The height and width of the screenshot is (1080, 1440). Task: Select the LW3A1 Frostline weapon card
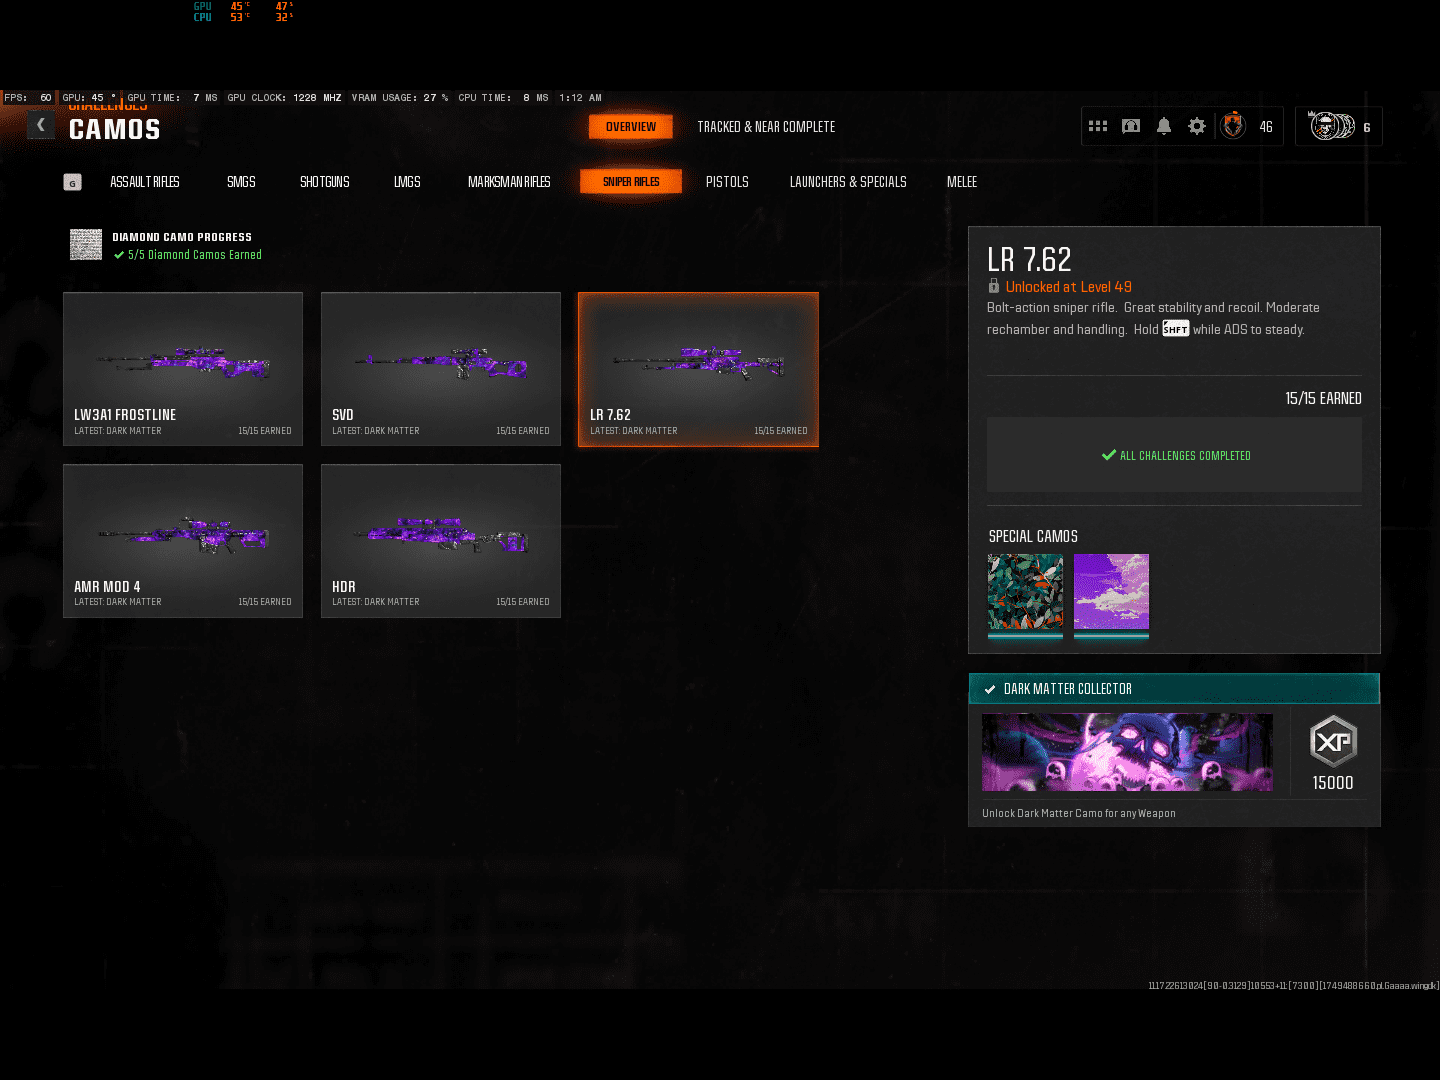pos(183,369)
